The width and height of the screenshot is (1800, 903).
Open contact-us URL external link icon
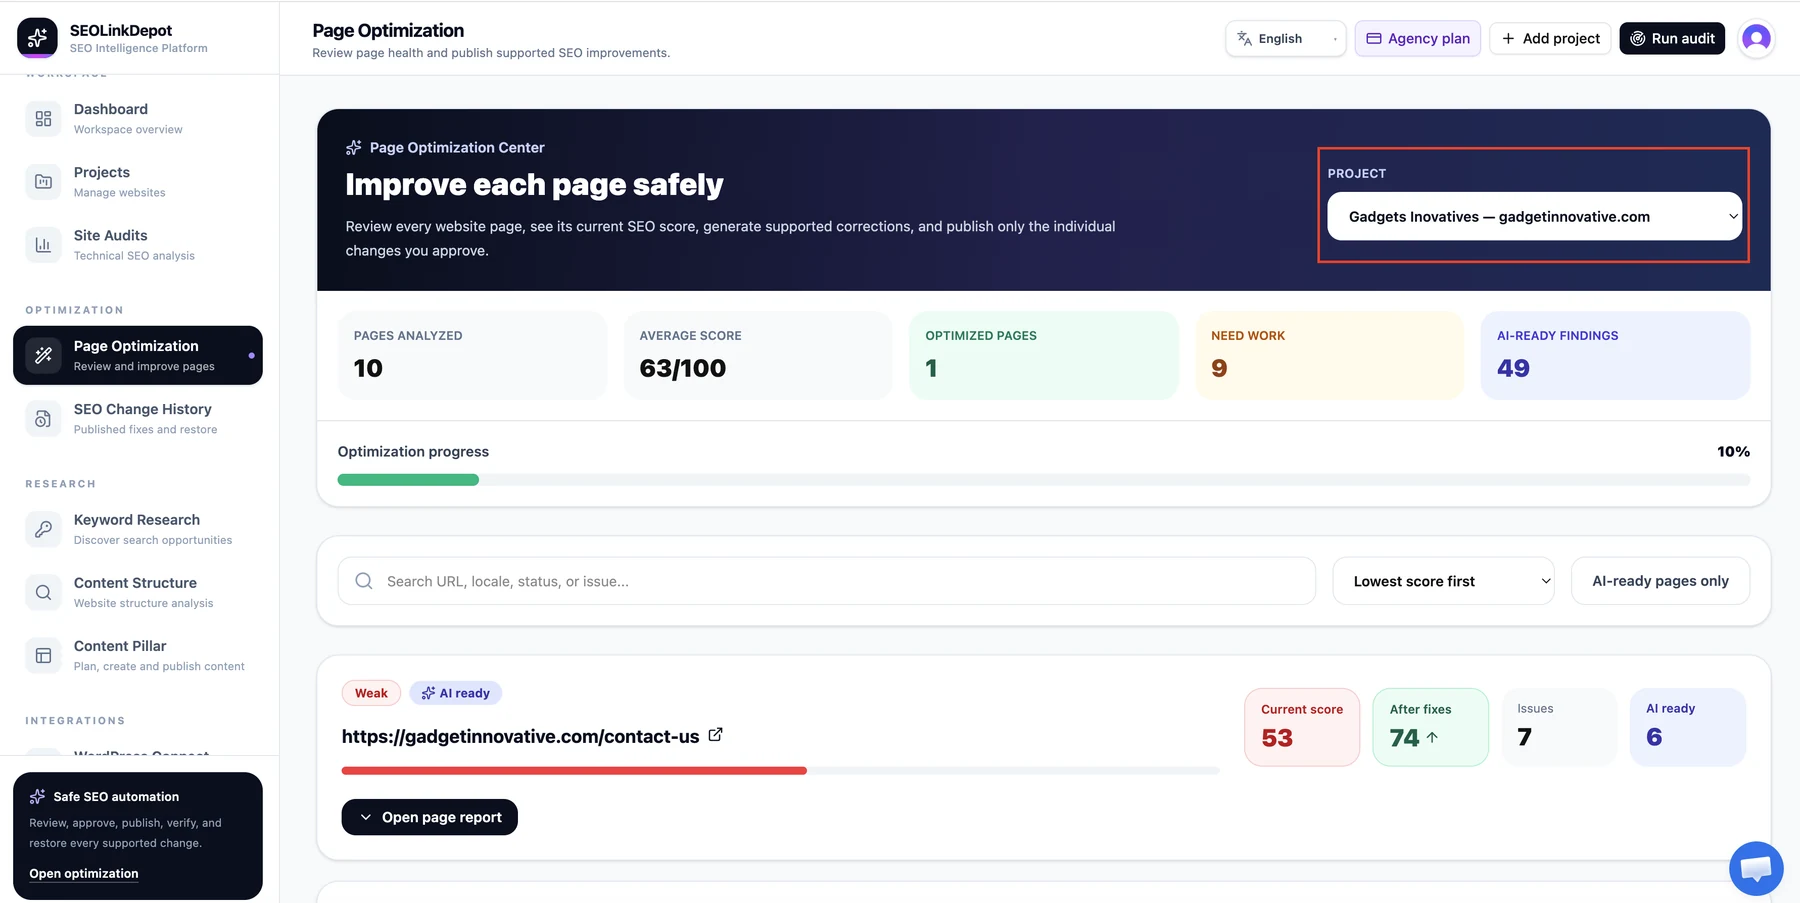click(716, 735)
